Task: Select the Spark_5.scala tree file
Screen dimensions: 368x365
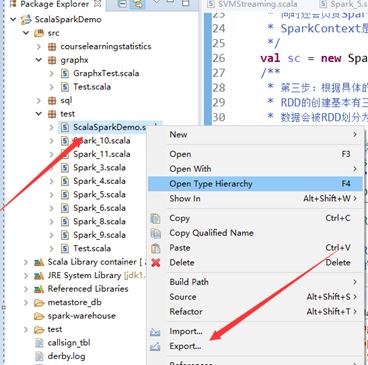Action: click(x=99, y=195)
